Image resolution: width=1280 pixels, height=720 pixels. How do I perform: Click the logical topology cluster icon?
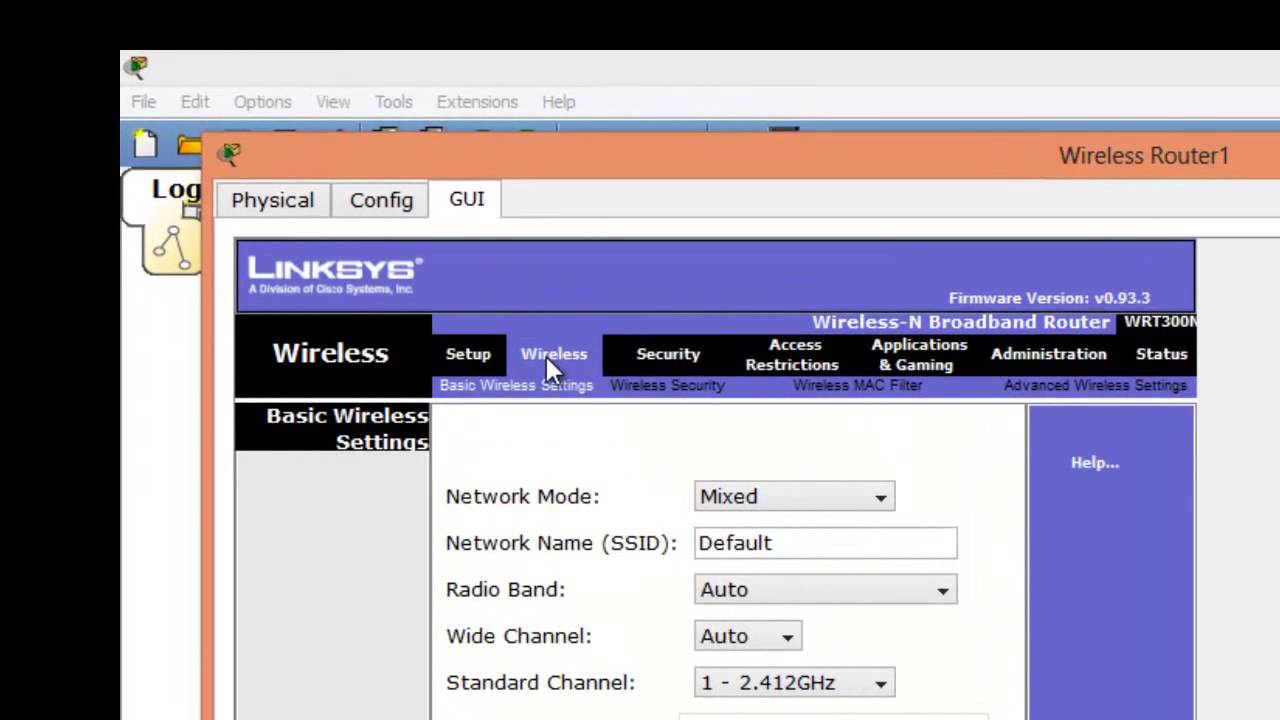(x=172, y=248)
